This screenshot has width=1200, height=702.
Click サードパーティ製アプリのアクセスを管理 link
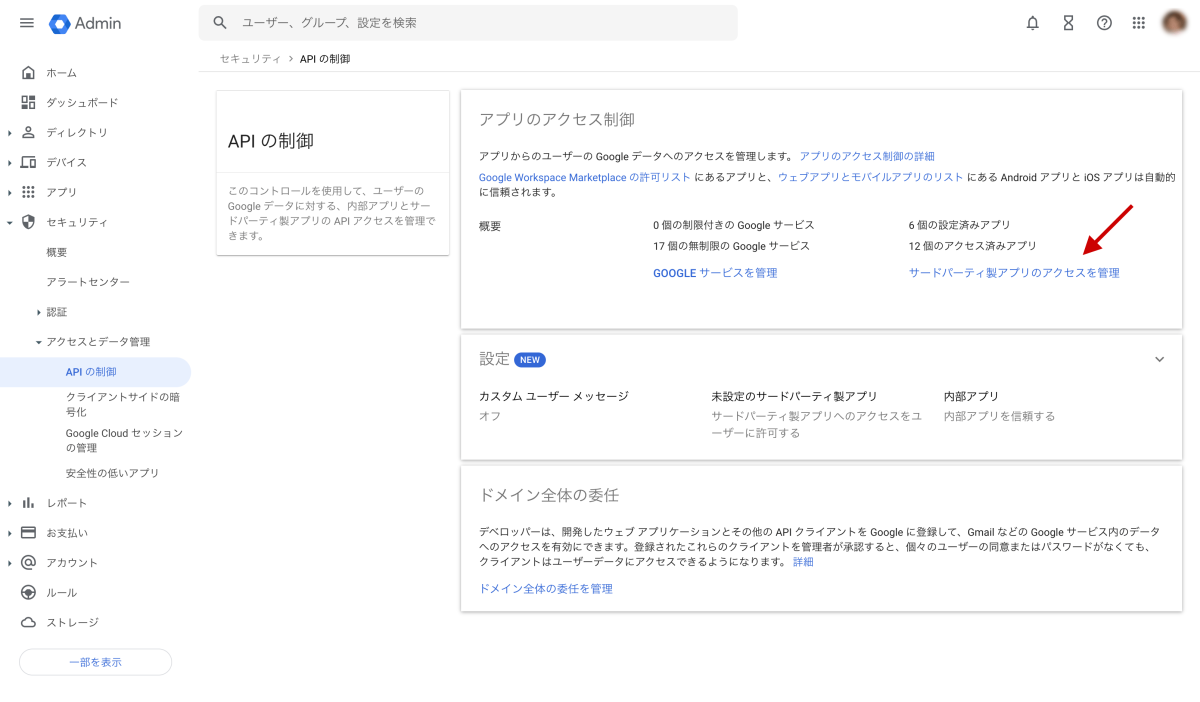[1014, 273]
